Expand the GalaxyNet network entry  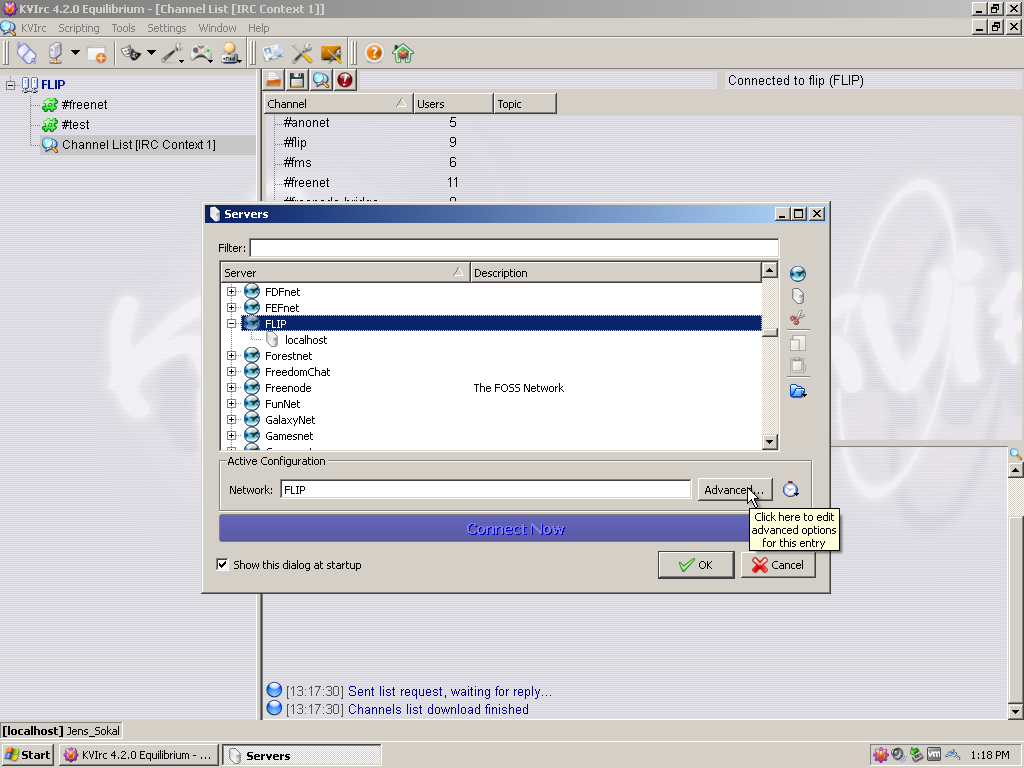(x=231, y=419)
